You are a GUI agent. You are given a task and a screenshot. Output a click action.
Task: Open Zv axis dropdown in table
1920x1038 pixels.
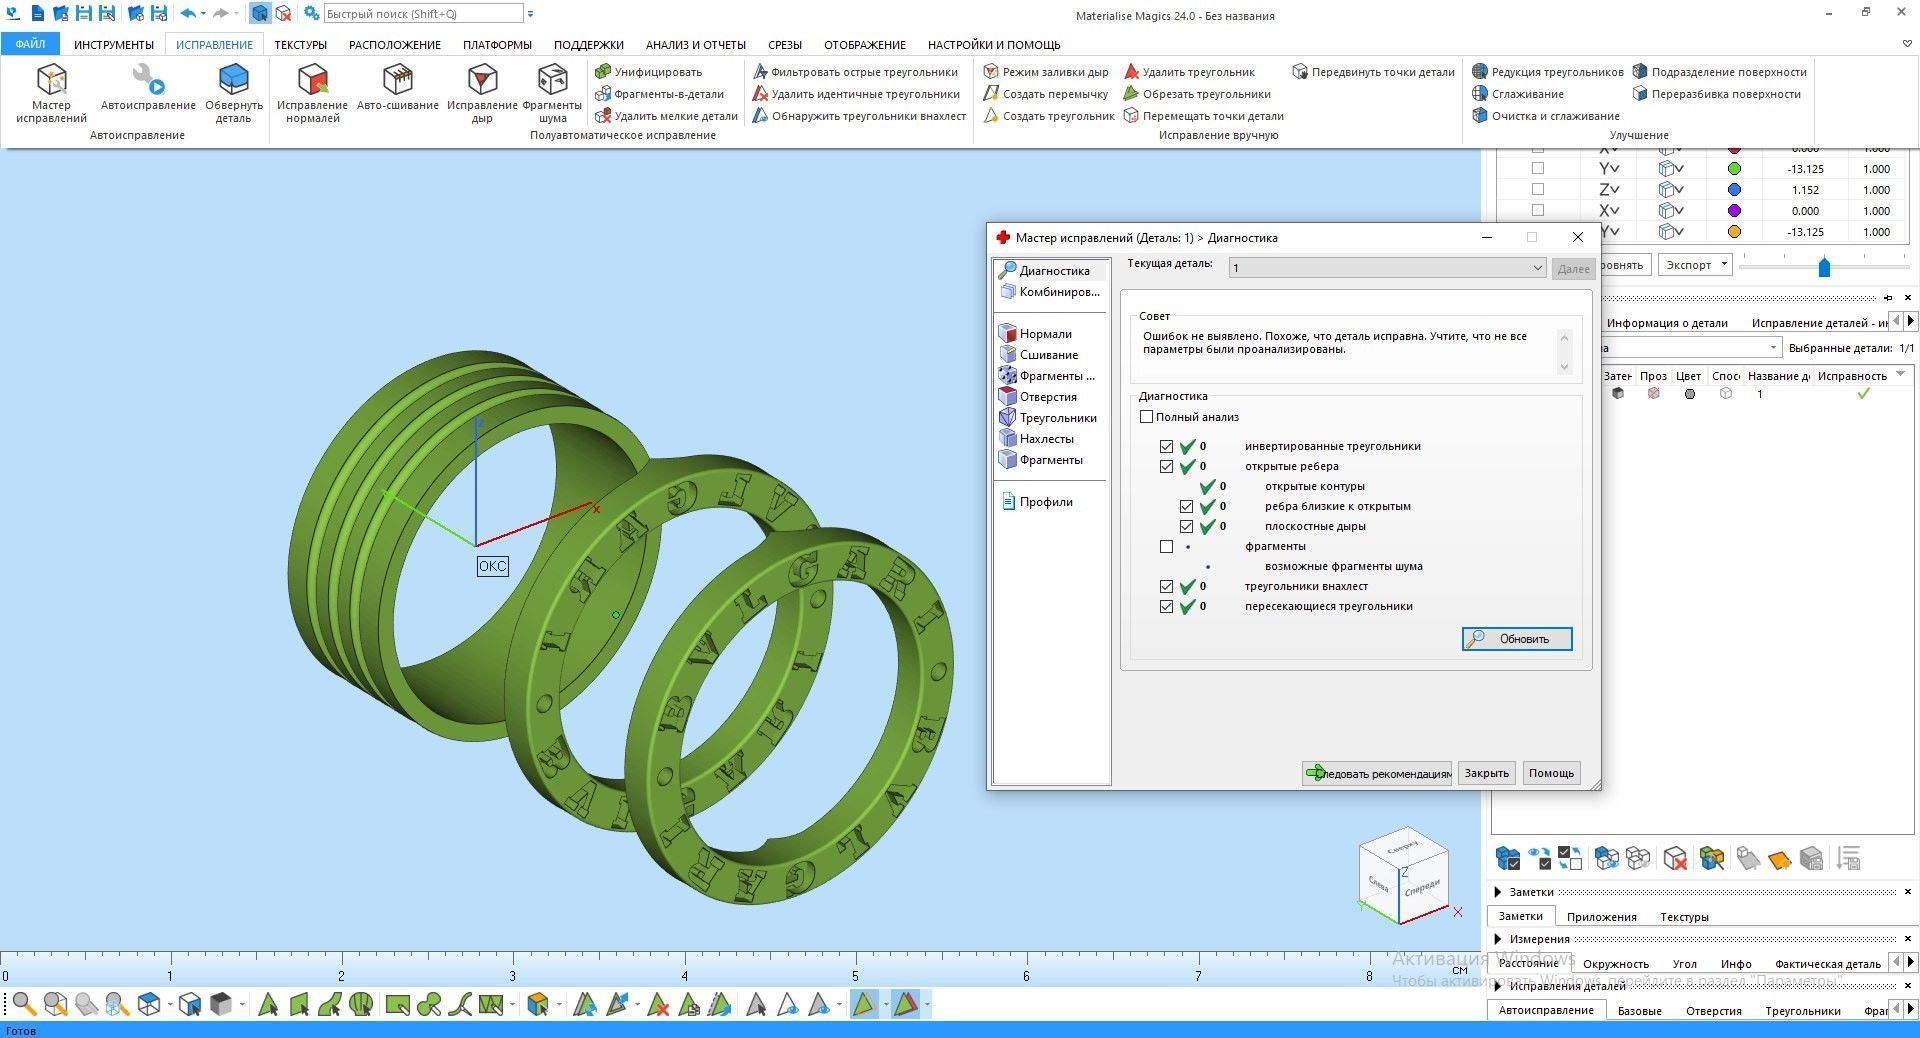click(1609, 190)
